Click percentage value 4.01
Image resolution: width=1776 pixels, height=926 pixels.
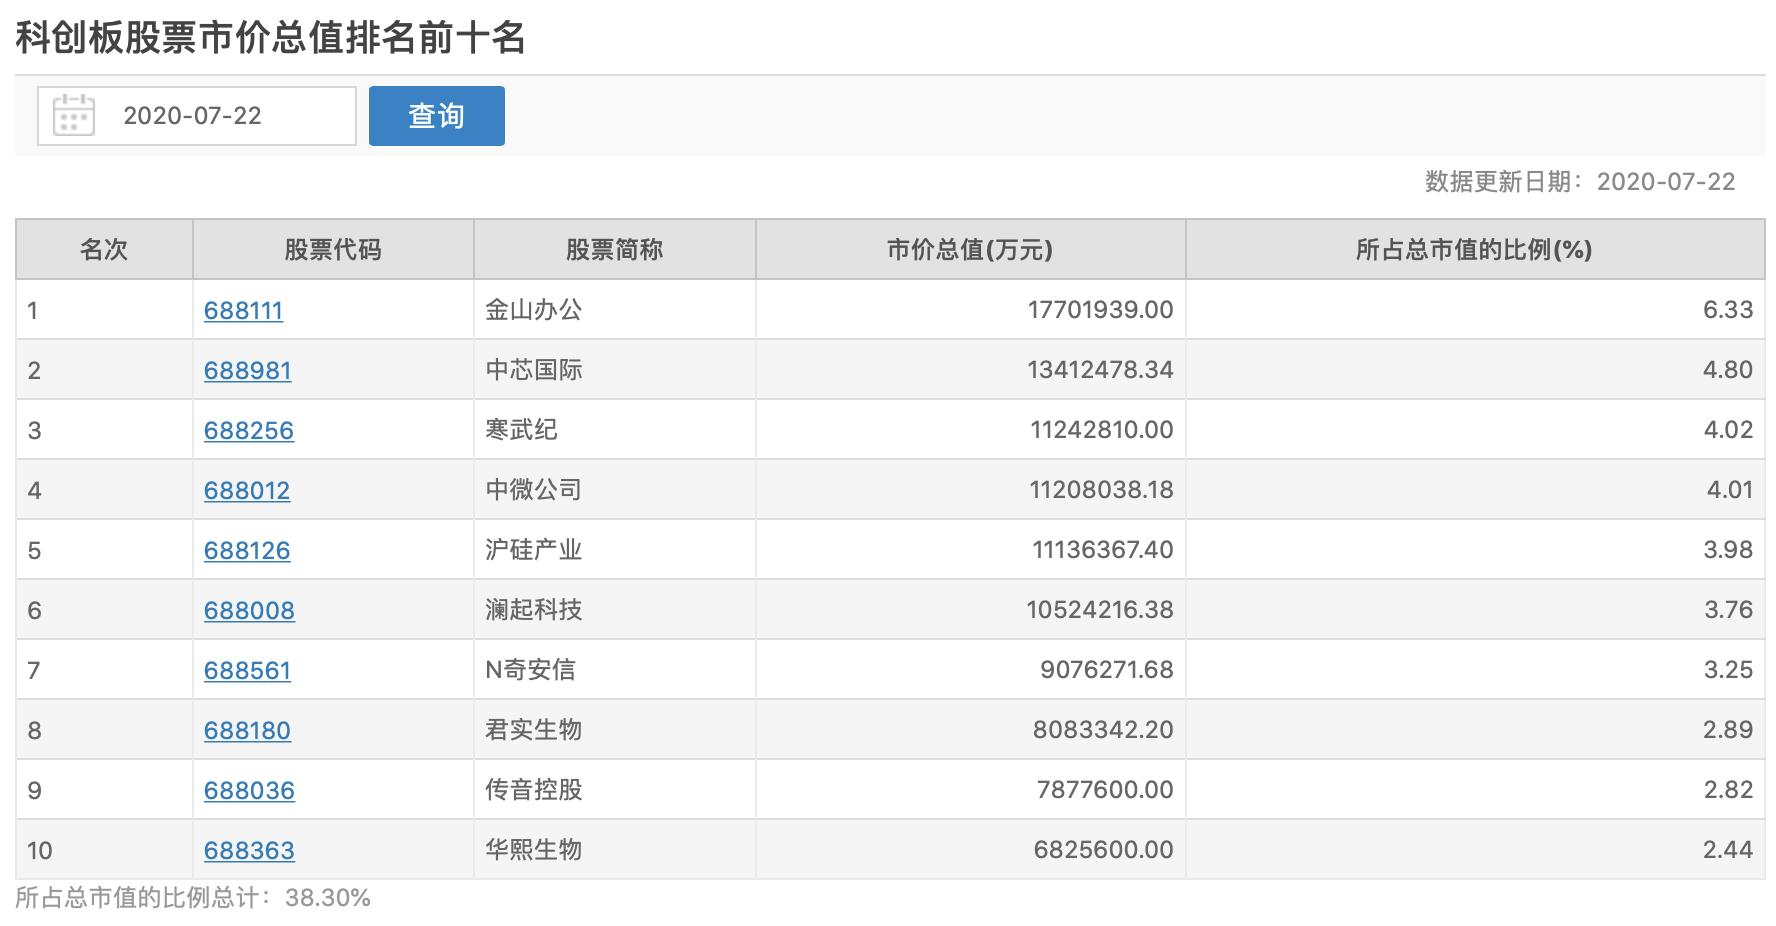pos(1728,490)
